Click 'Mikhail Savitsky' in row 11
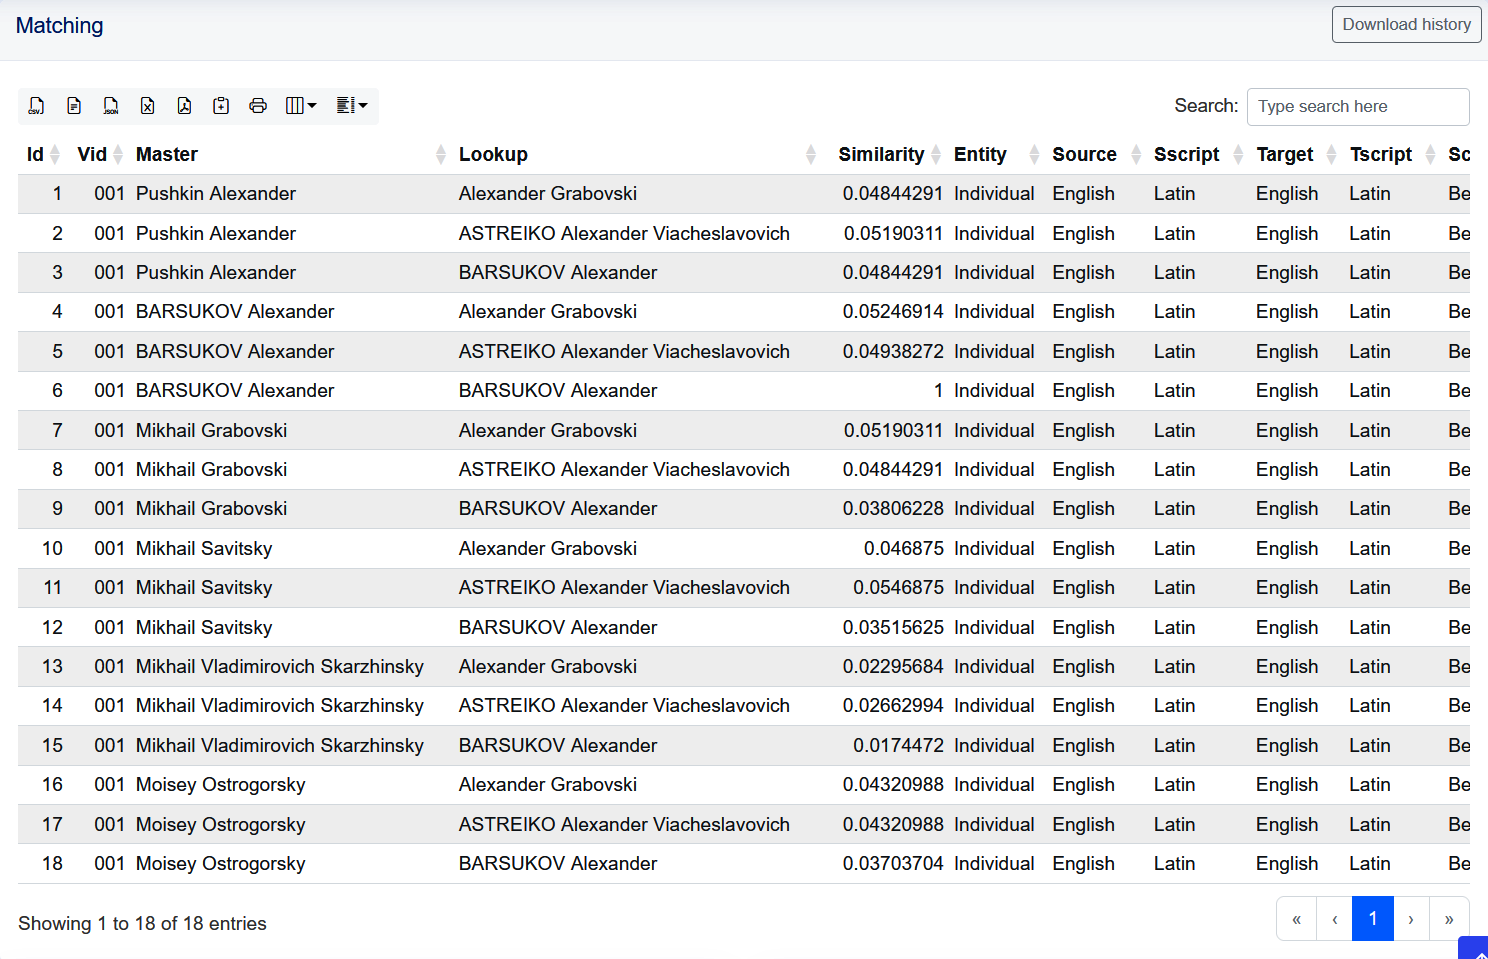This screenshot has height=959, width=1488. (x=204, y=588)
